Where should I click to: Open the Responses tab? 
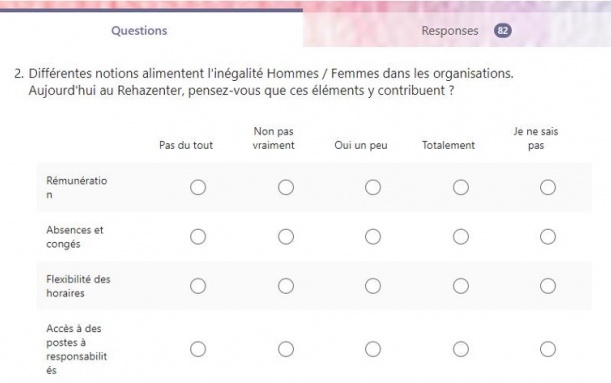click(450, 31)
